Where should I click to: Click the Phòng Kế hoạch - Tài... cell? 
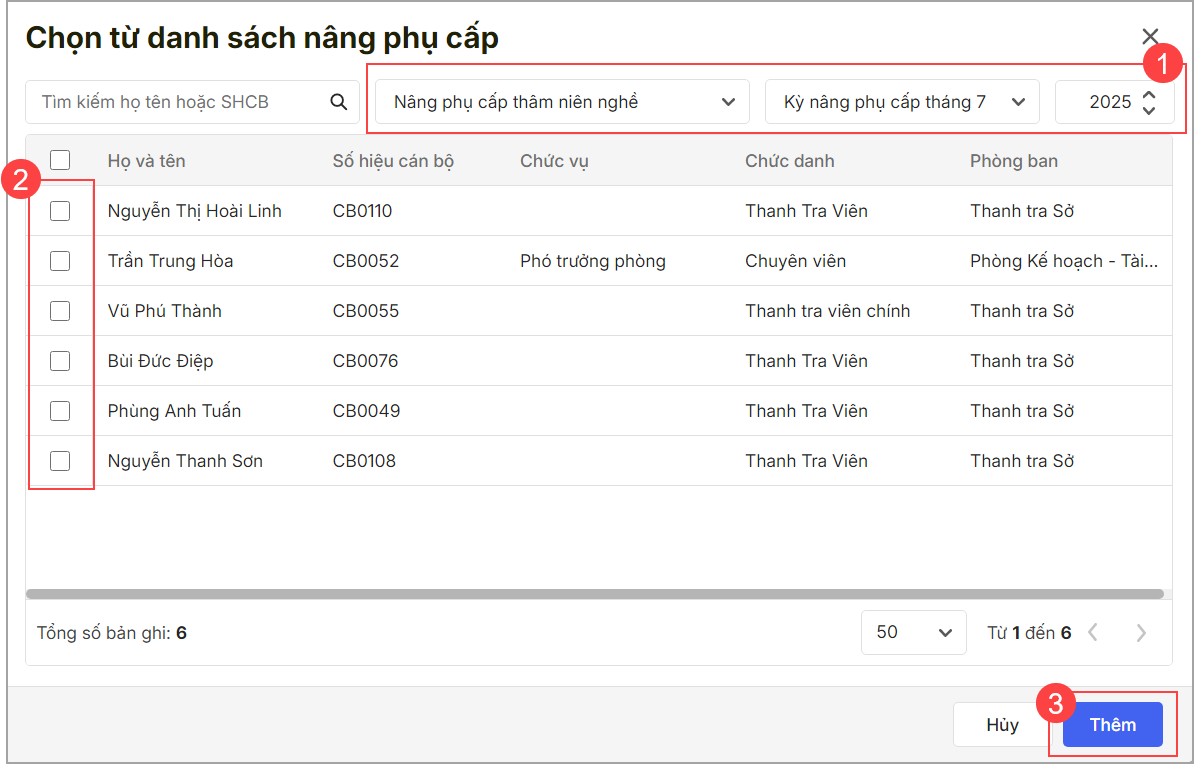click(x=1064, y=261)
